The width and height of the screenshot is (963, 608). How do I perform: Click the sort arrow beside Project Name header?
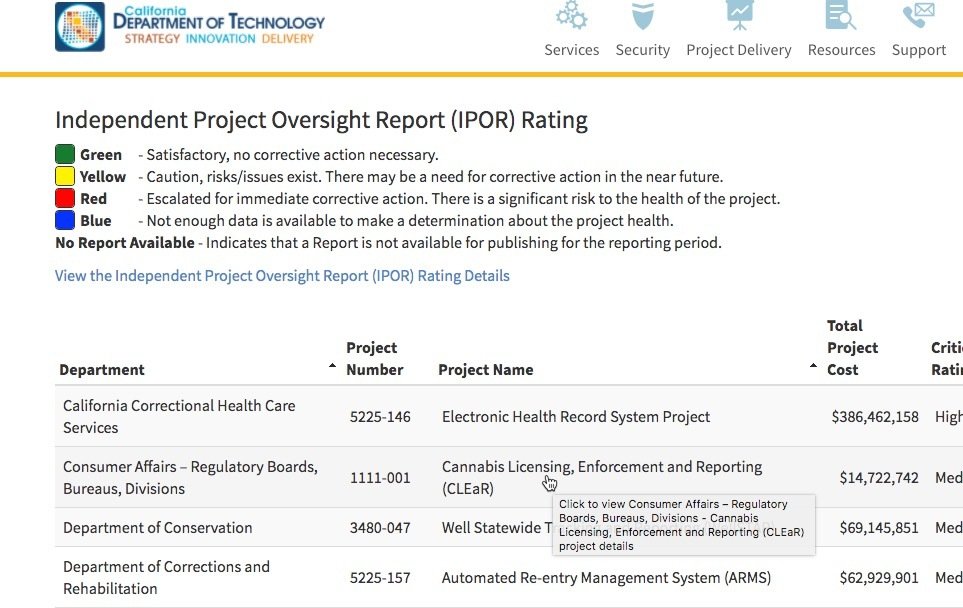[x=813, y=365]
